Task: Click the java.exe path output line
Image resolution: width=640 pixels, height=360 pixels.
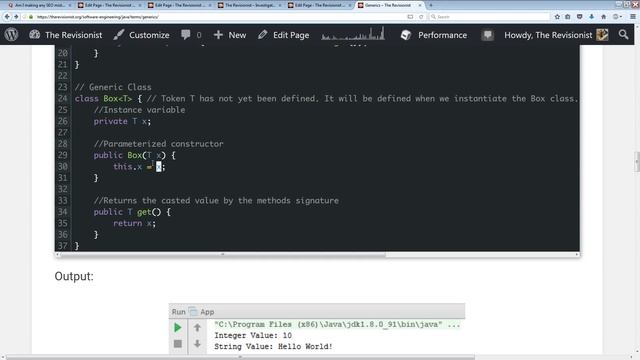Action: point(337,324)
